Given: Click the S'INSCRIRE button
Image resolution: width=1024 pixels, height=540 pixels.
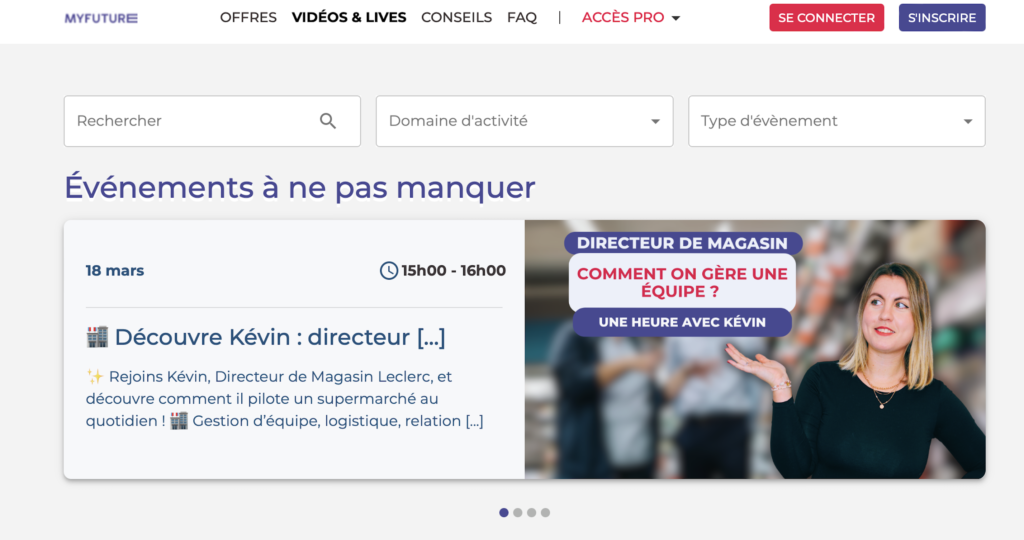Looking at the screenshot, I should [942, 18].
